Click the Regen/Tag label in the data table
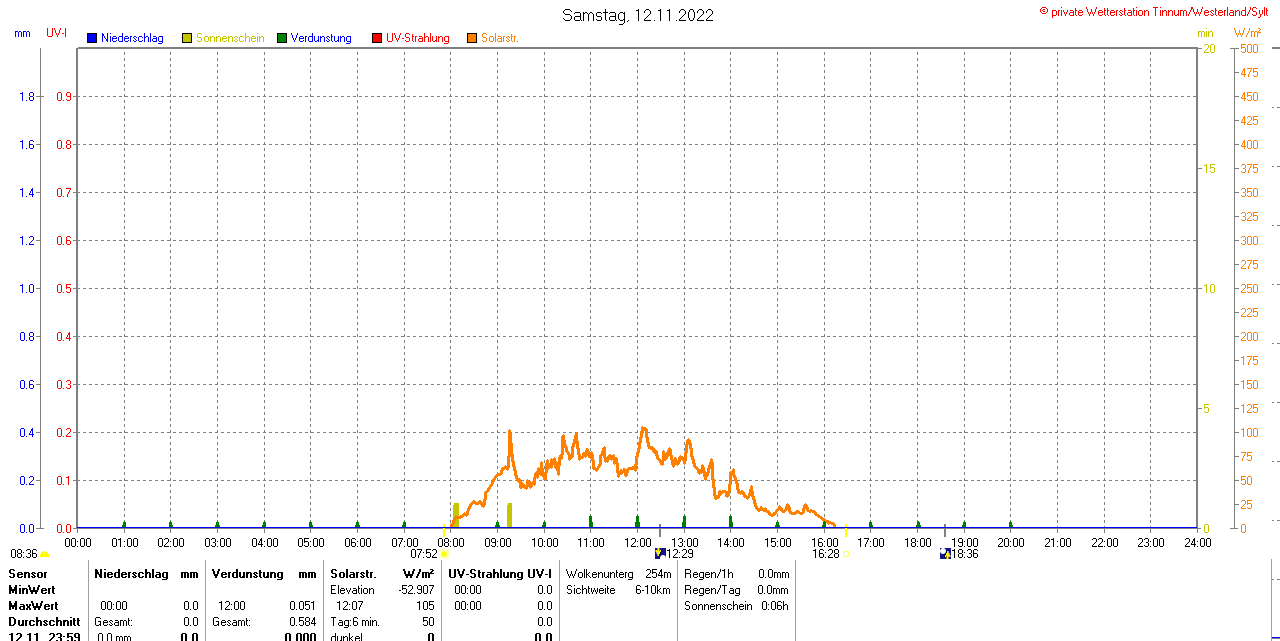 [x=711, y=590]
